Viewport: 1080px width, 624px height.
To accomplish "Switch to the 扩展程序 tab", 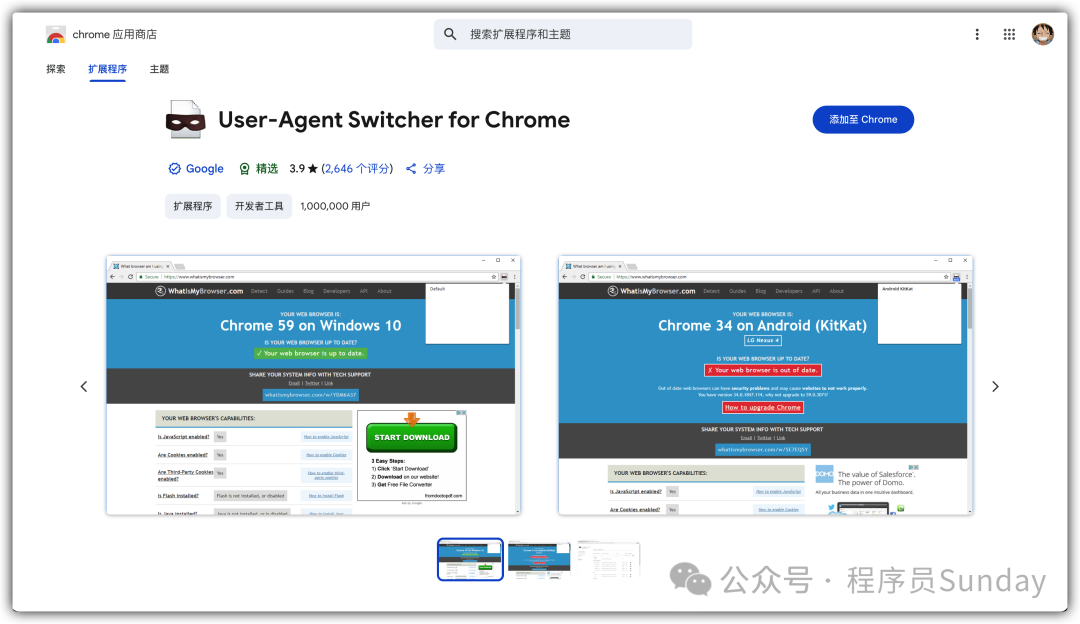I will point(107,69).
